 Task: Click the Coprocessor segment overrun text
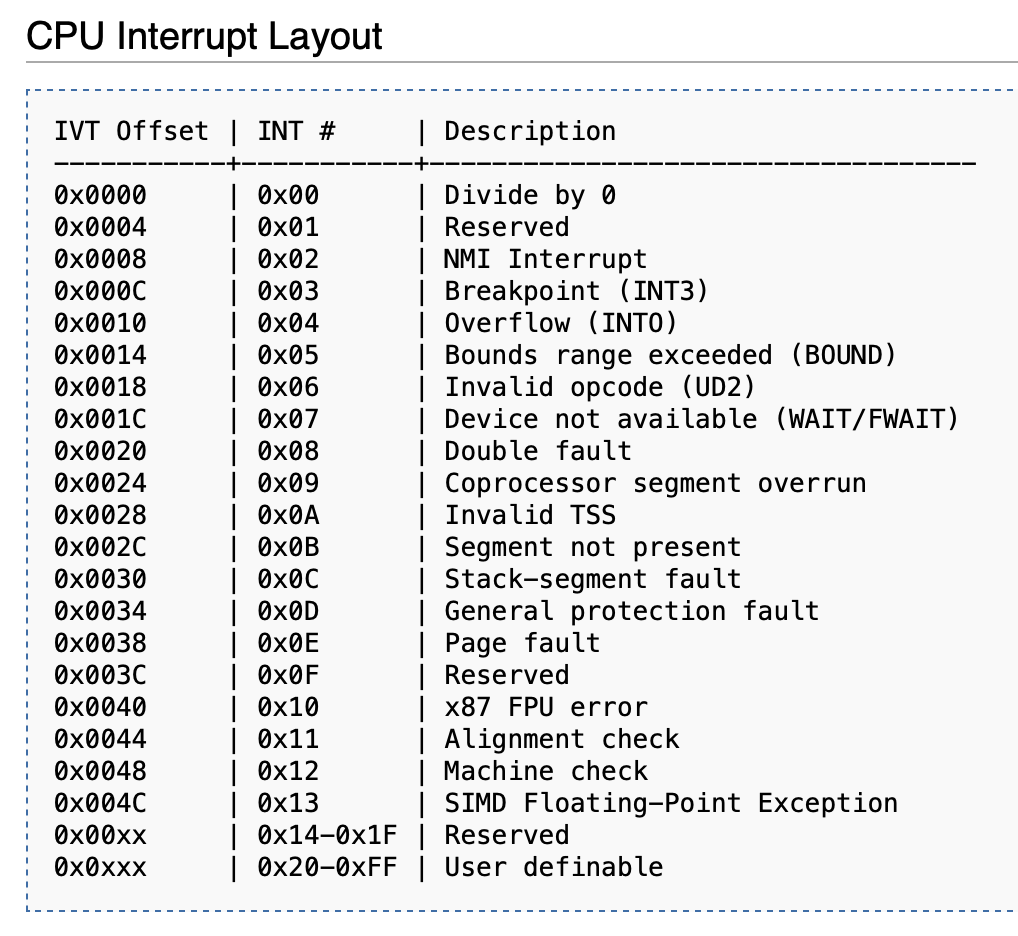point(655,483)
